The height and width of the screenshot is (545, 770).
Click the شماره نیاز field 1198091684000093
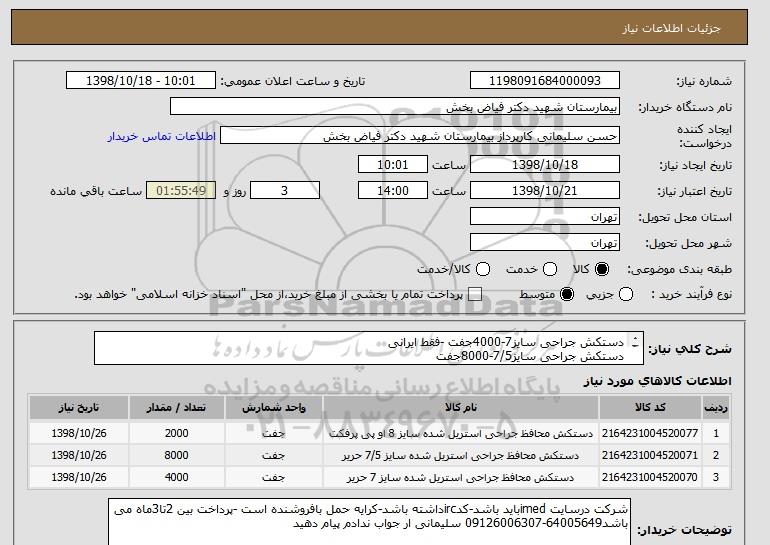click(x=545, y=81)
